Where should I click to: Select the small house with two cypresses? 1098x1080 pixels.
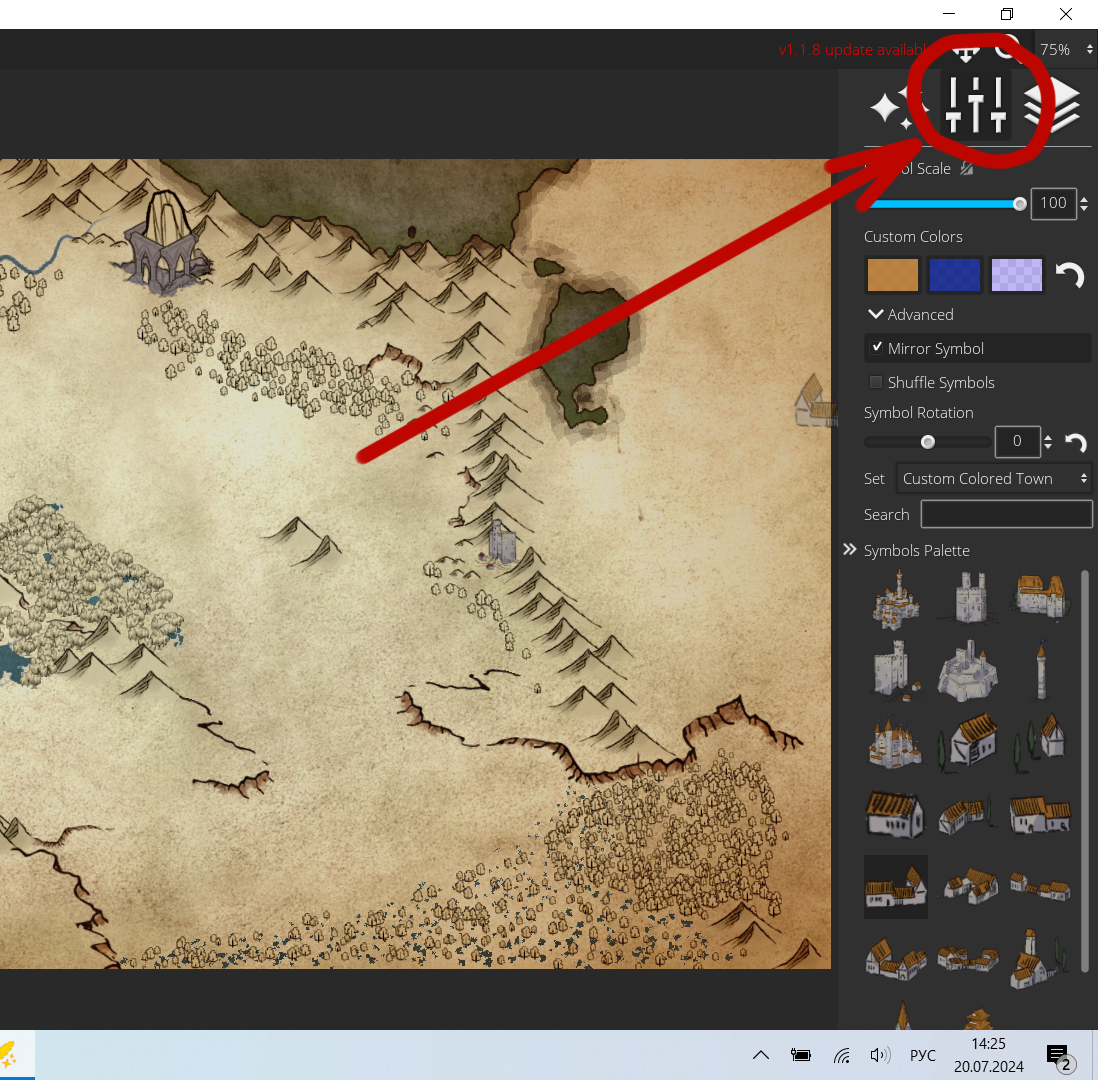1041,741
